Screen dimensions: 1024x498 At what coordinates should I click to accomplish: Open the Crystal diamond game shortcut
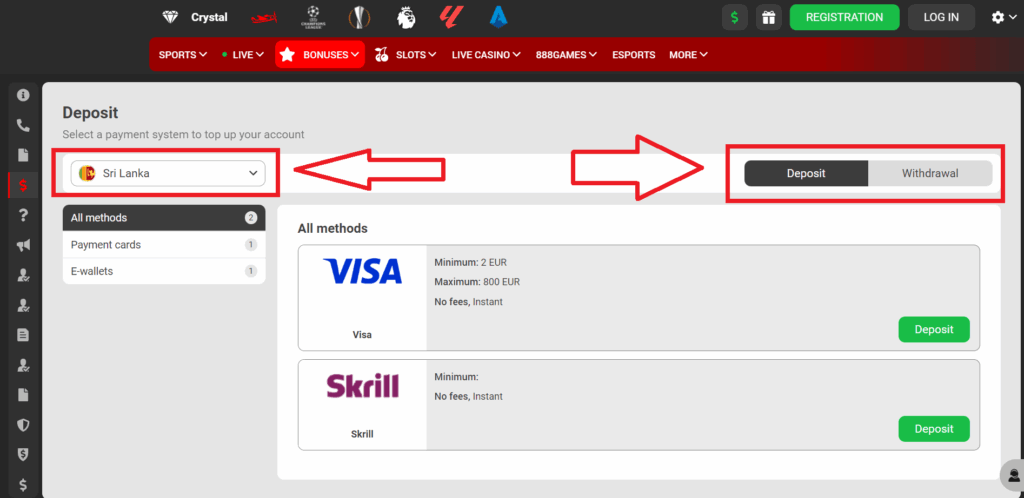195,18
